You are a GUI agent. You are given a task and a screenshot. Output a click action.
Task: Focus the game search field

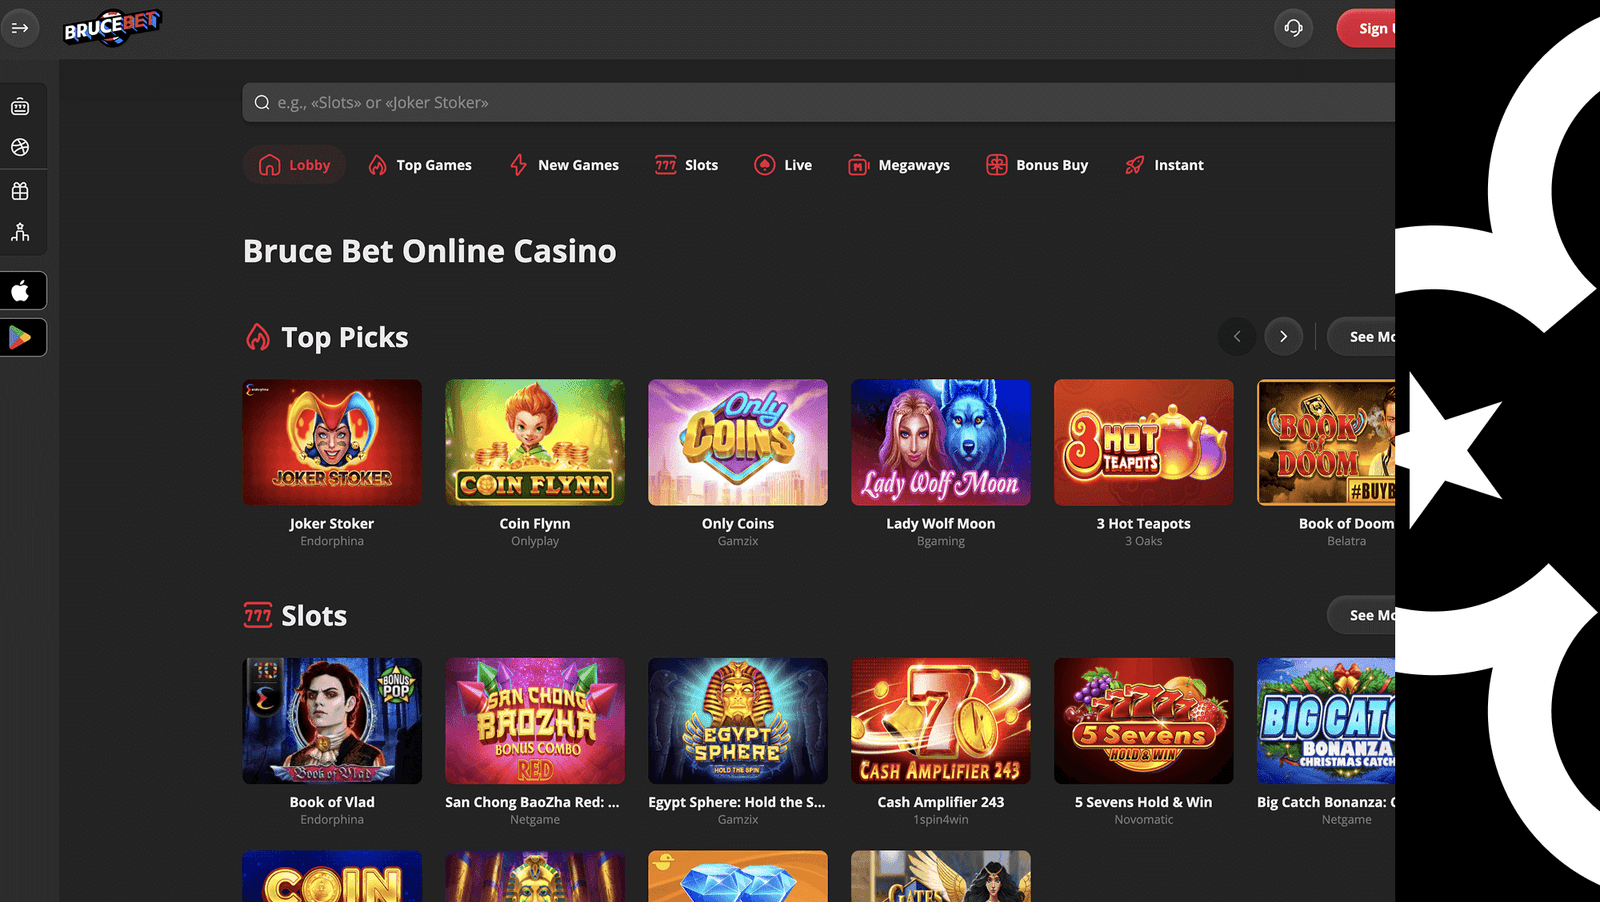pyautogui.click(x=818, y=103)
